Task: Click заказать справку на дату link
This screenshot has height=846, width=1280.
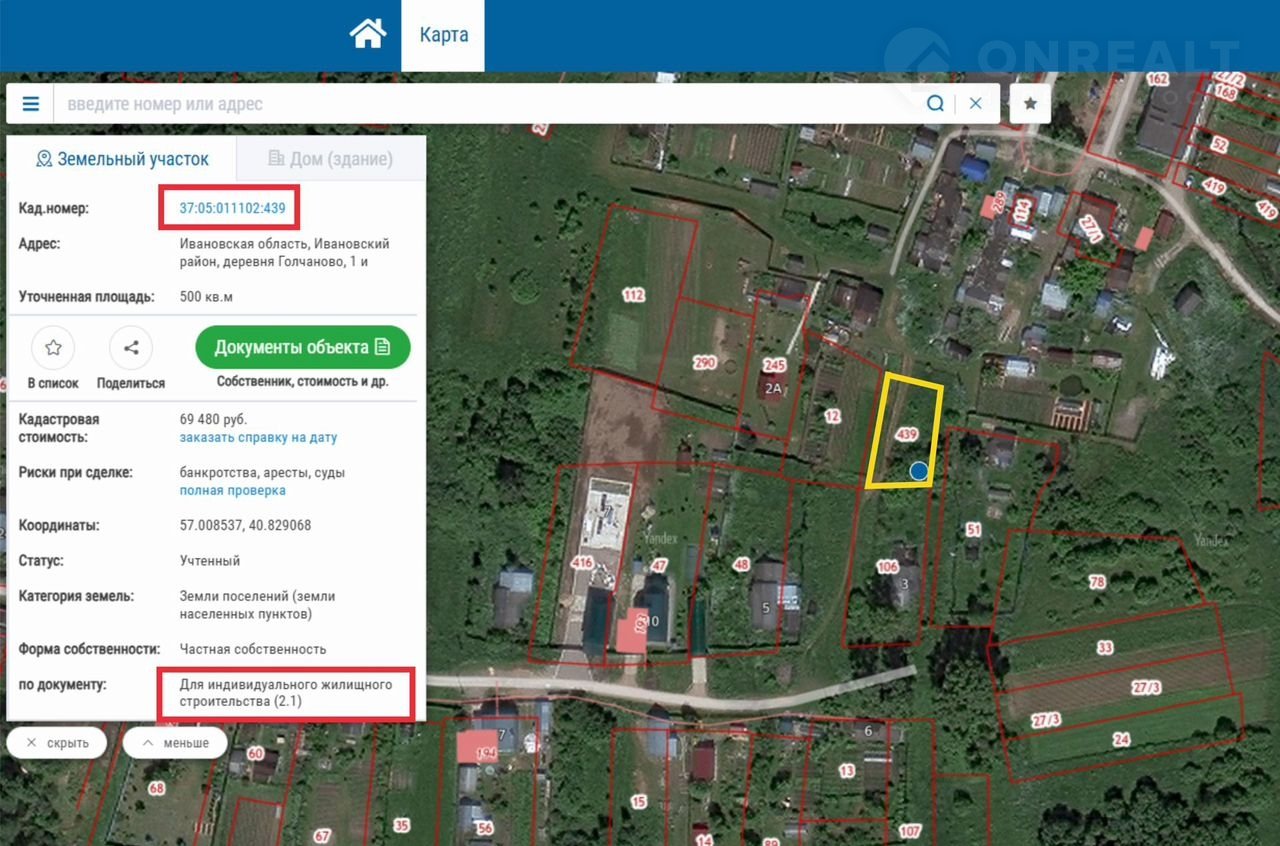Action: (x=258, y=438)
